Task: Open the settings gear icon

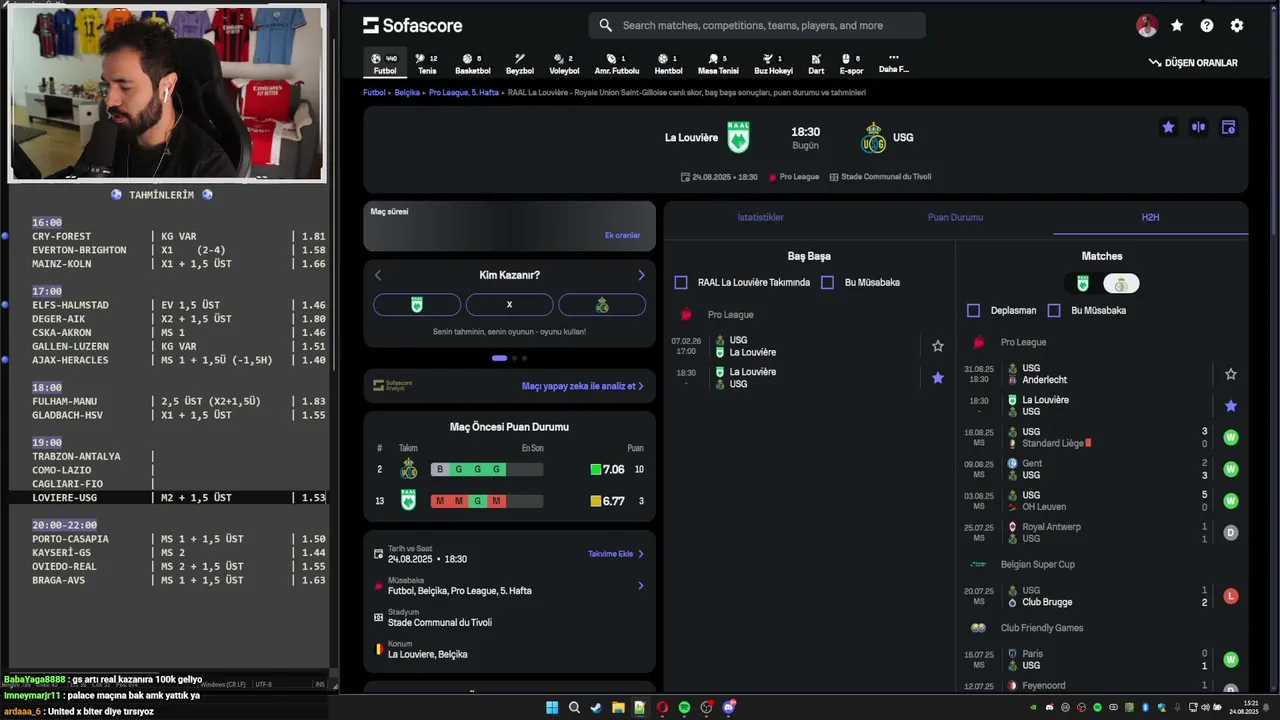Action: 1237,26
